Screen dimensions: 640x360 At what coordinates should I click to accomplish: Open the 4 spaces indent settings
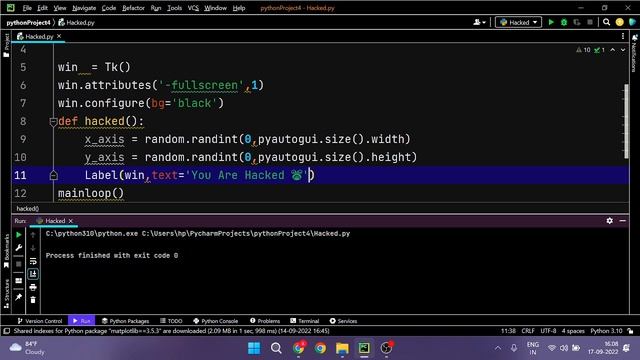(573, 331)
